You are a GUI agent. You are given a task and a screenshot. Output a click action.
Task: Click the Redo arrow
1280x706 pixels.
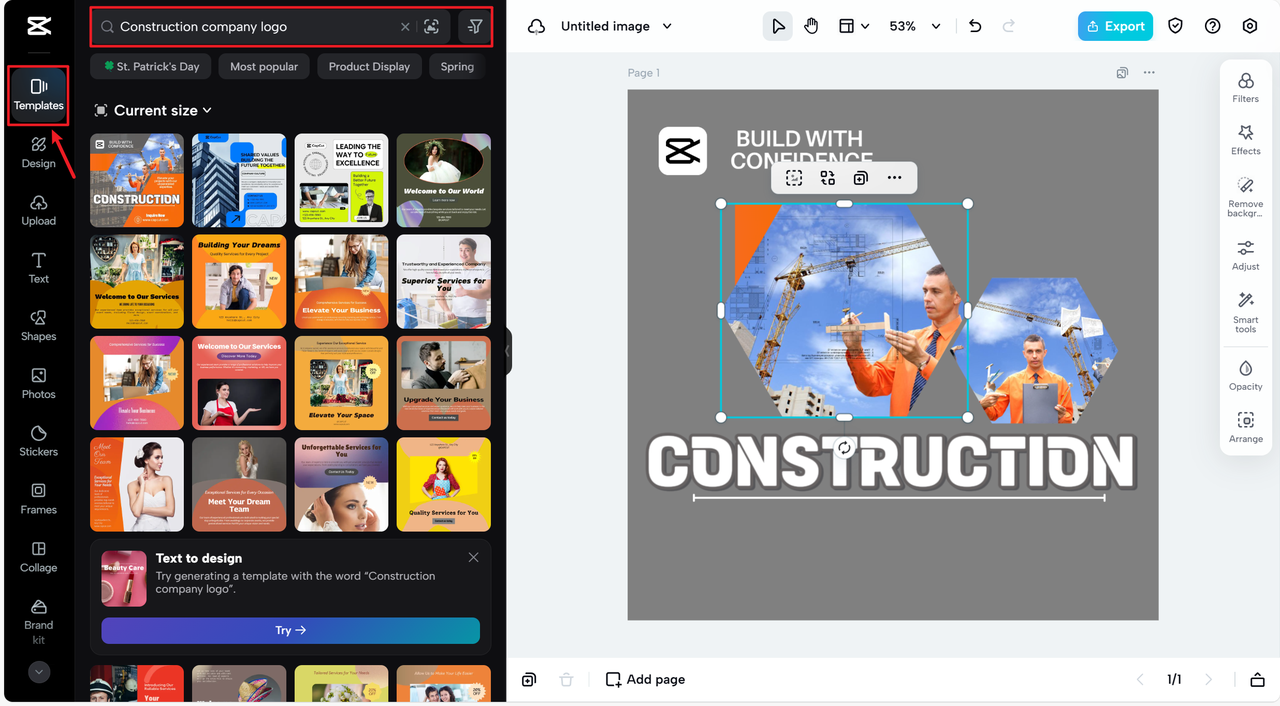pyautogui.click(x=1007, y=27)
